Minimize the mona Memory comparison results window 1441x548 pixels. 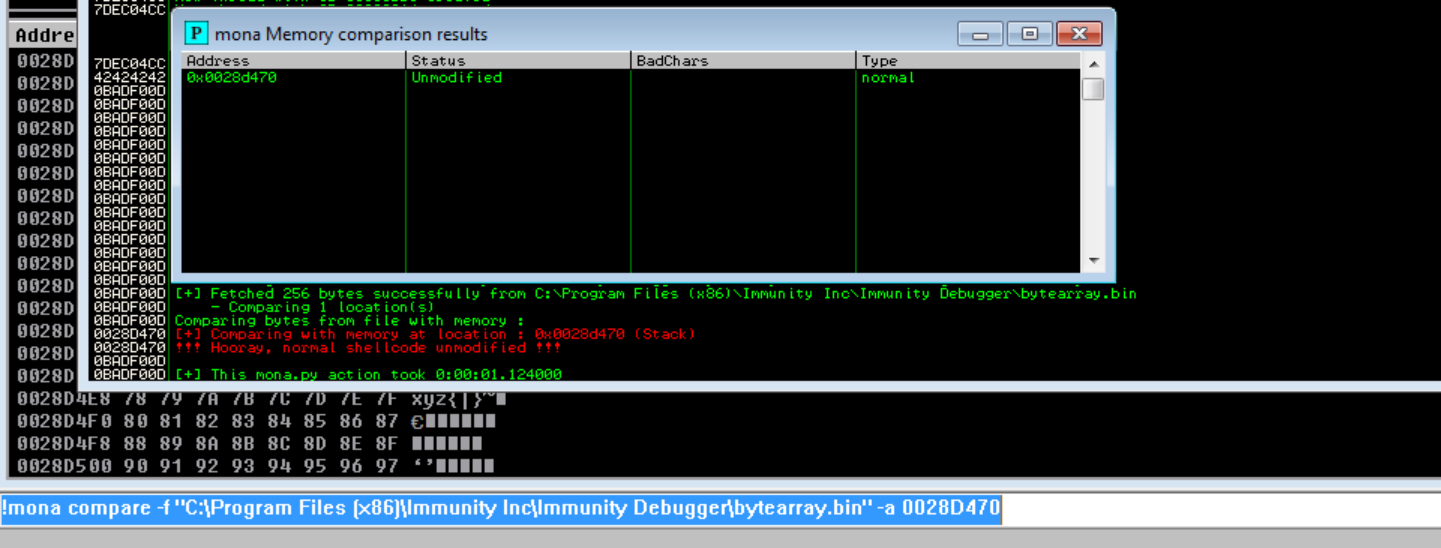[x=979, y=34]
